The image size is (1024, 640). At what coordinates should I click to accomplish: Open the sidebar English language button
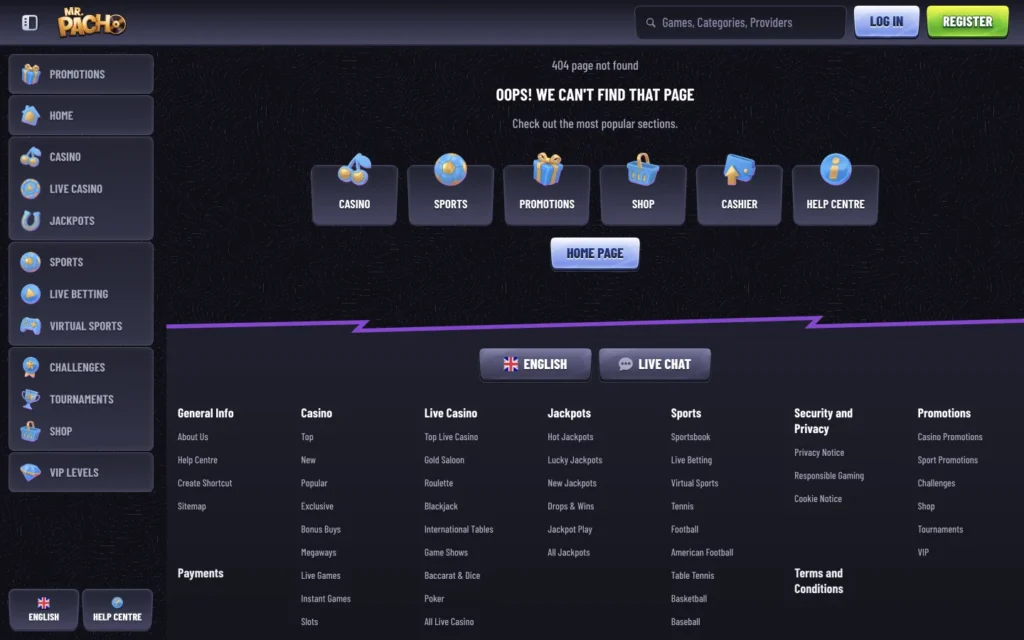pos(44,609)
